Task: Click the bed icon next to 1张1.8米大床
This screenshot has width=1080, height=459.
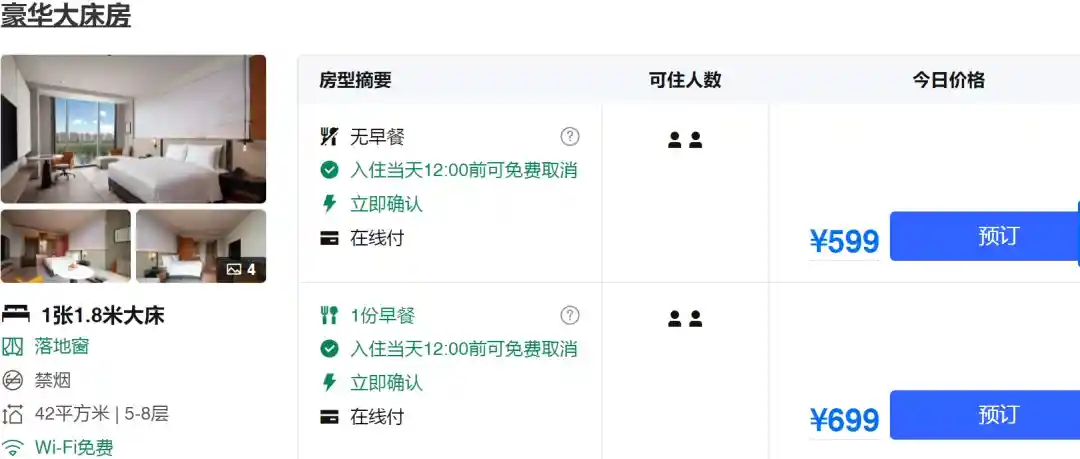Action: [15, 315]
